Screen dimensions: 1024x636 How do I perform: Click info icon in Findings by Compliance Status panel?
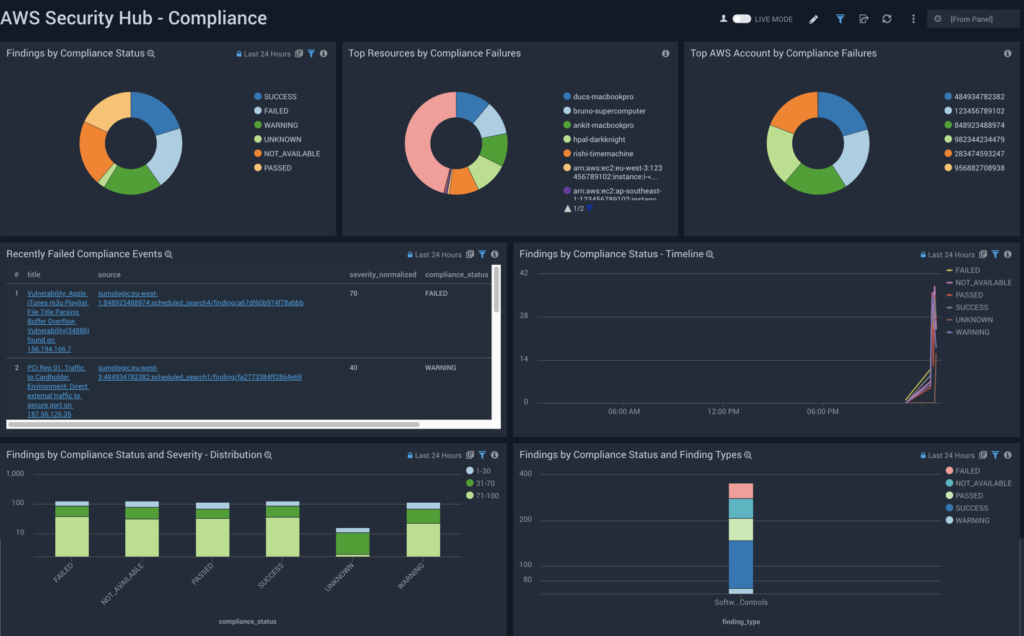[x=323, y=54]
